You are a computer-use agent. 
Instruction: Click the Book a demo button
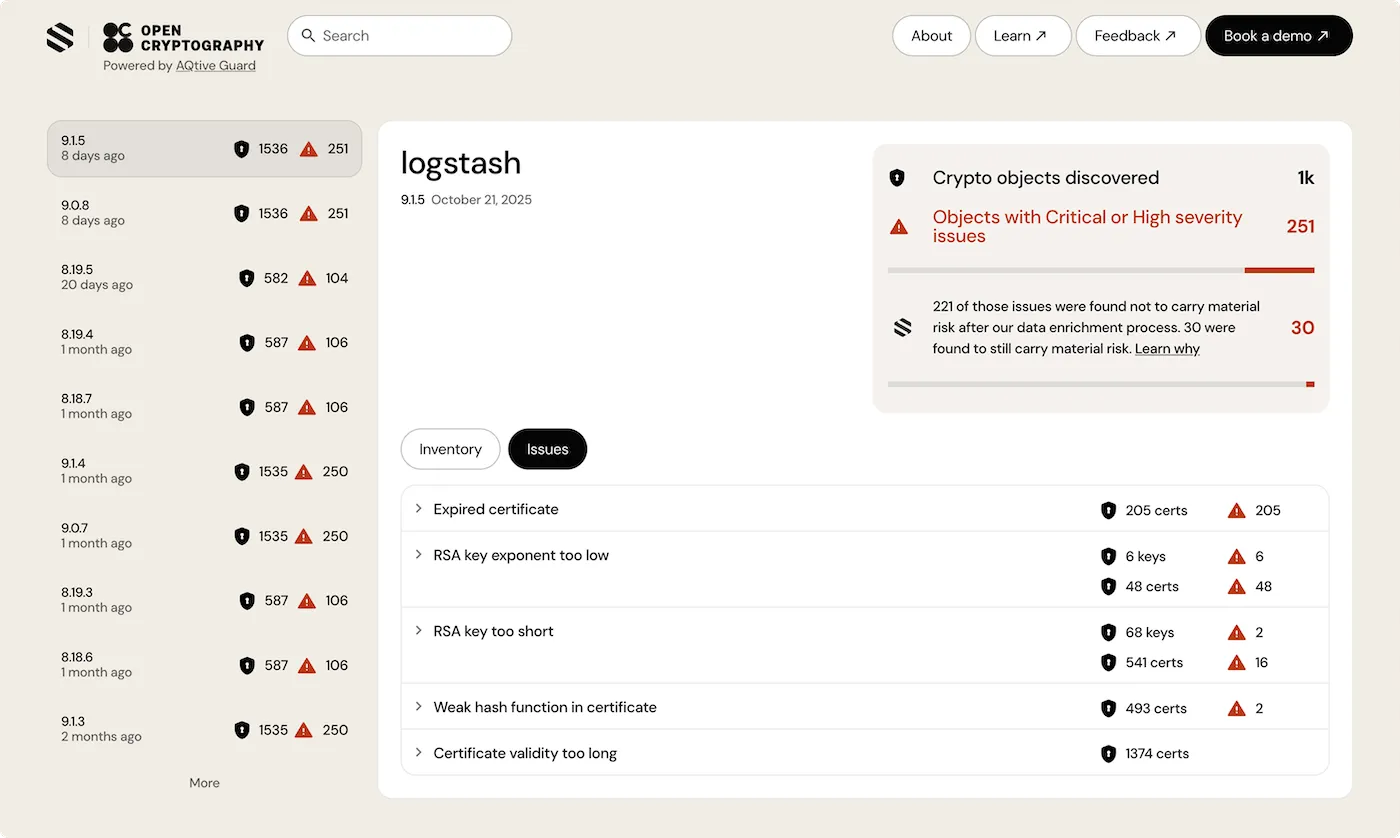(x=1279, y=36)
